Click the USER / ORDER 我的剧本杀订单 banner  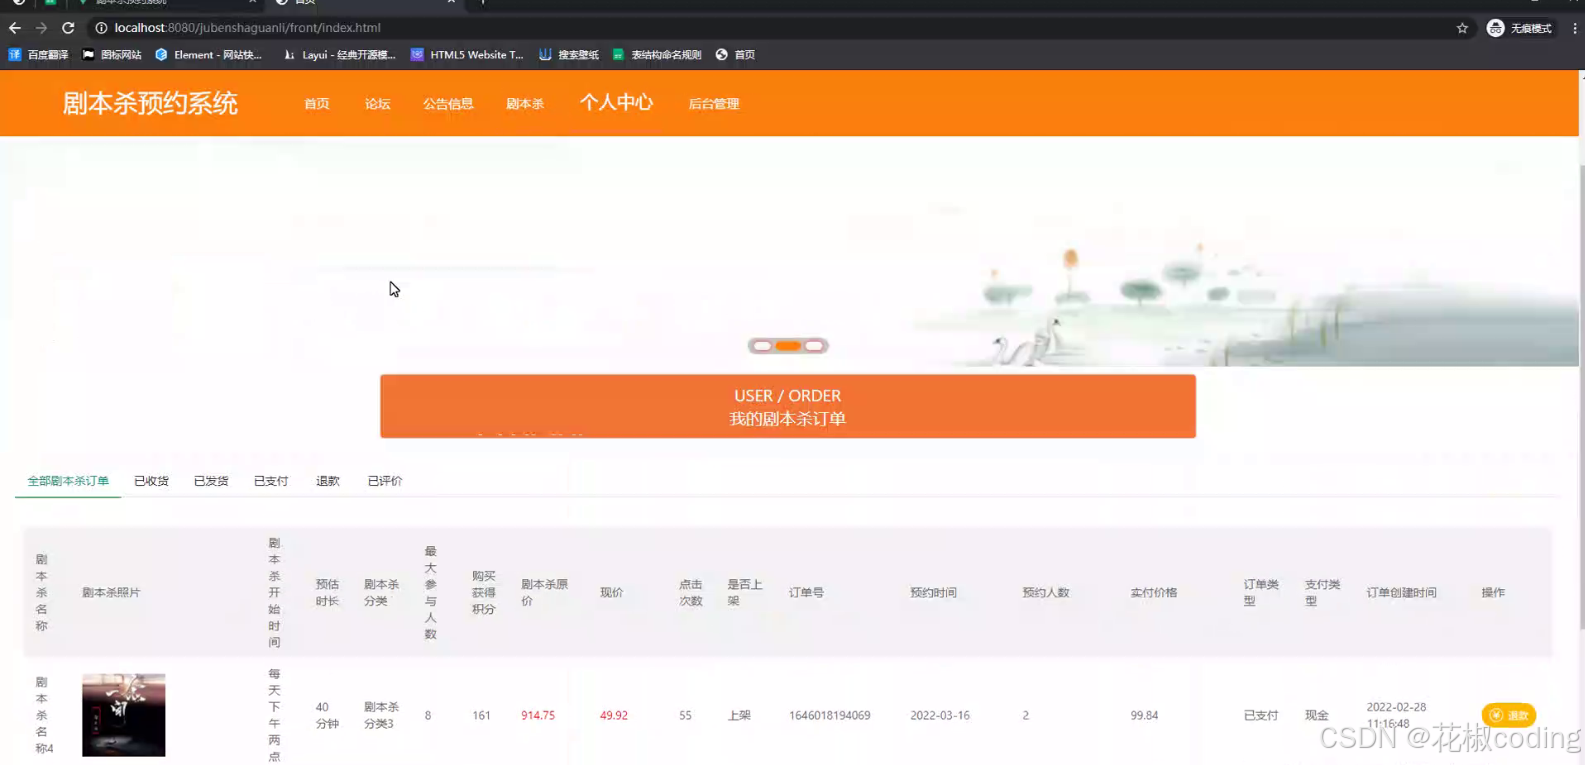788,406
